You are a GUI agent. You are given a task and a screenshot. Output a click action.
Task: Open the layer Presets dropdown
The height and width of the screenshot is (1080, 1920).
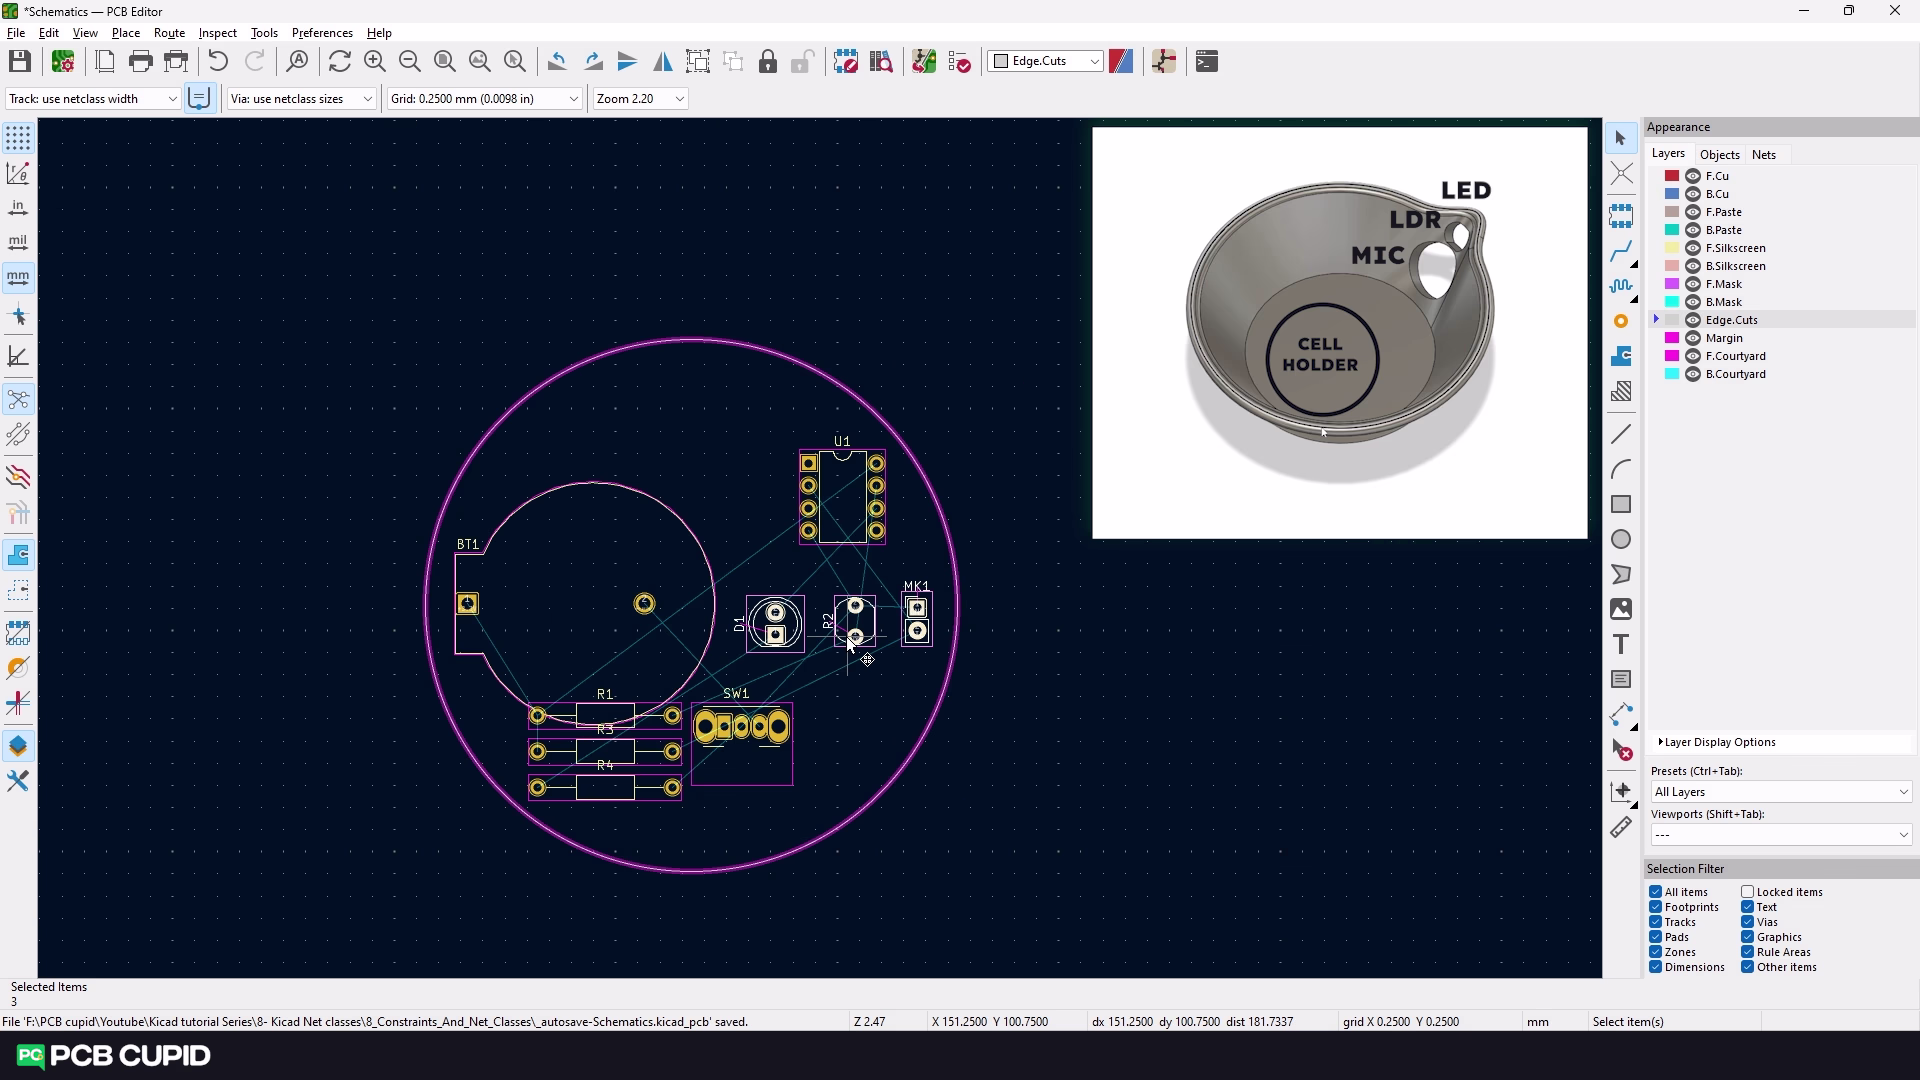point(1780,792)
